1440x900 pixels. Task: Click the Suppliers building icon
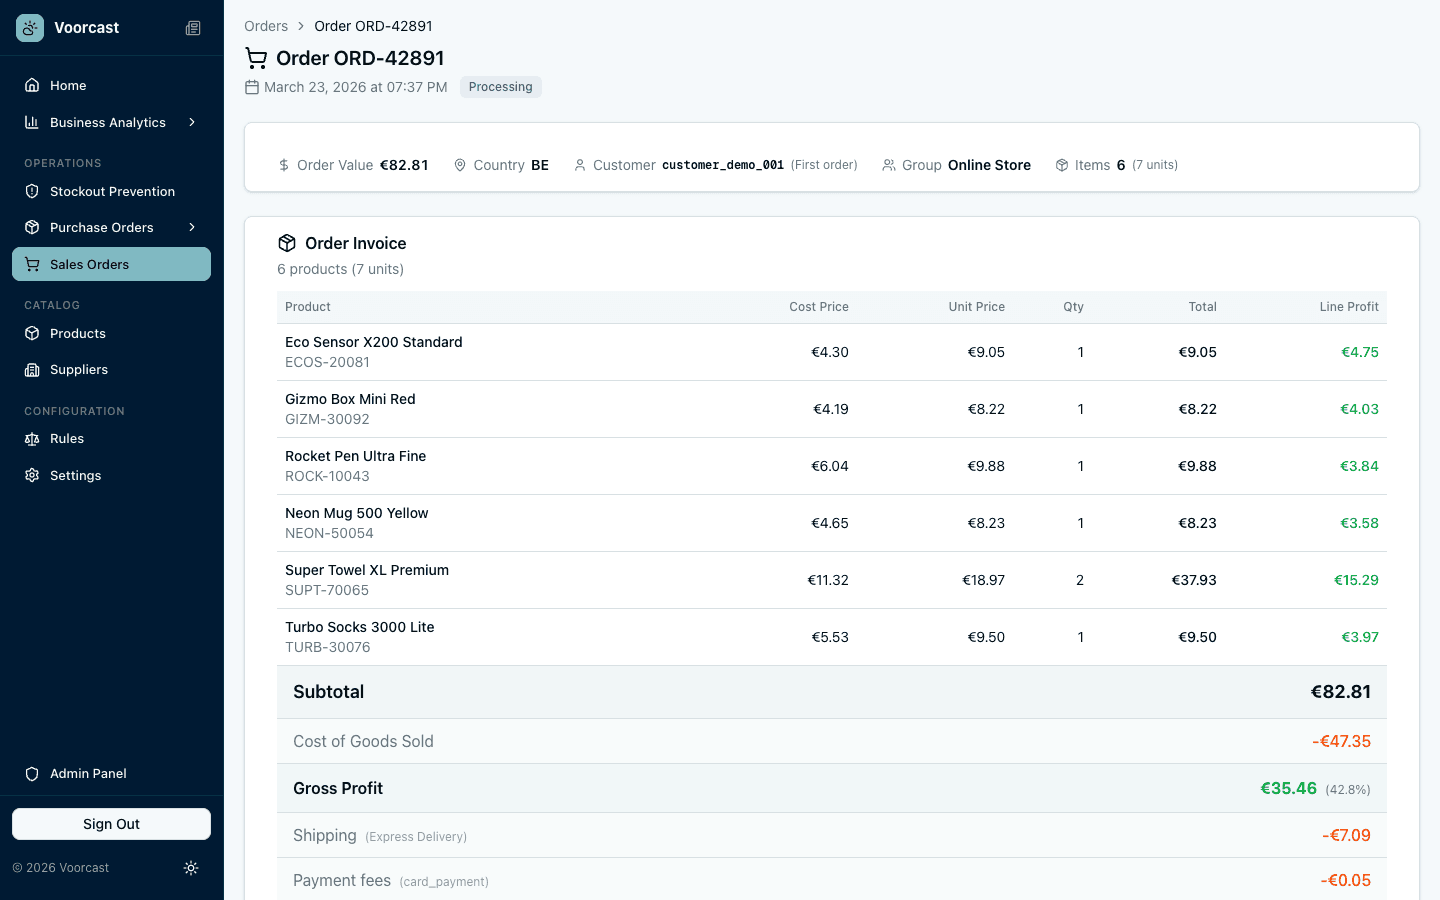(31, 369)
